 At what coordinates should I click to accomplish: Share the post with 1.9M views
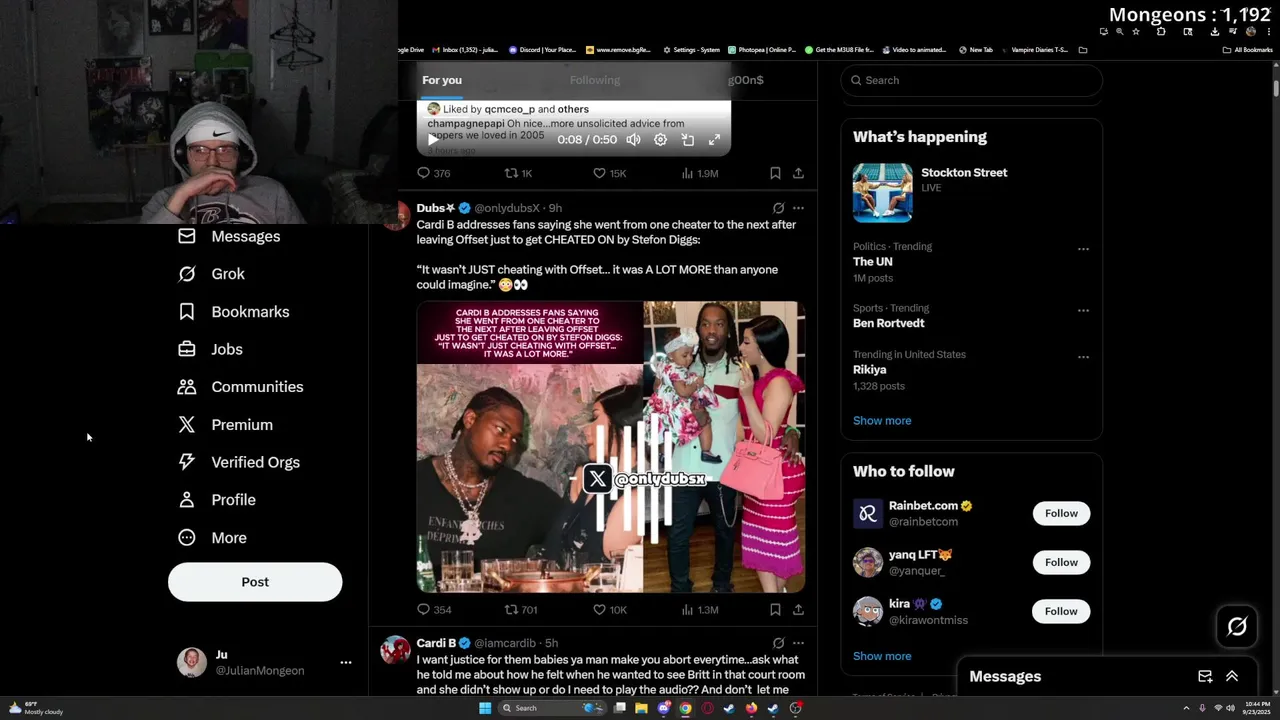click(x=798, y=173)
